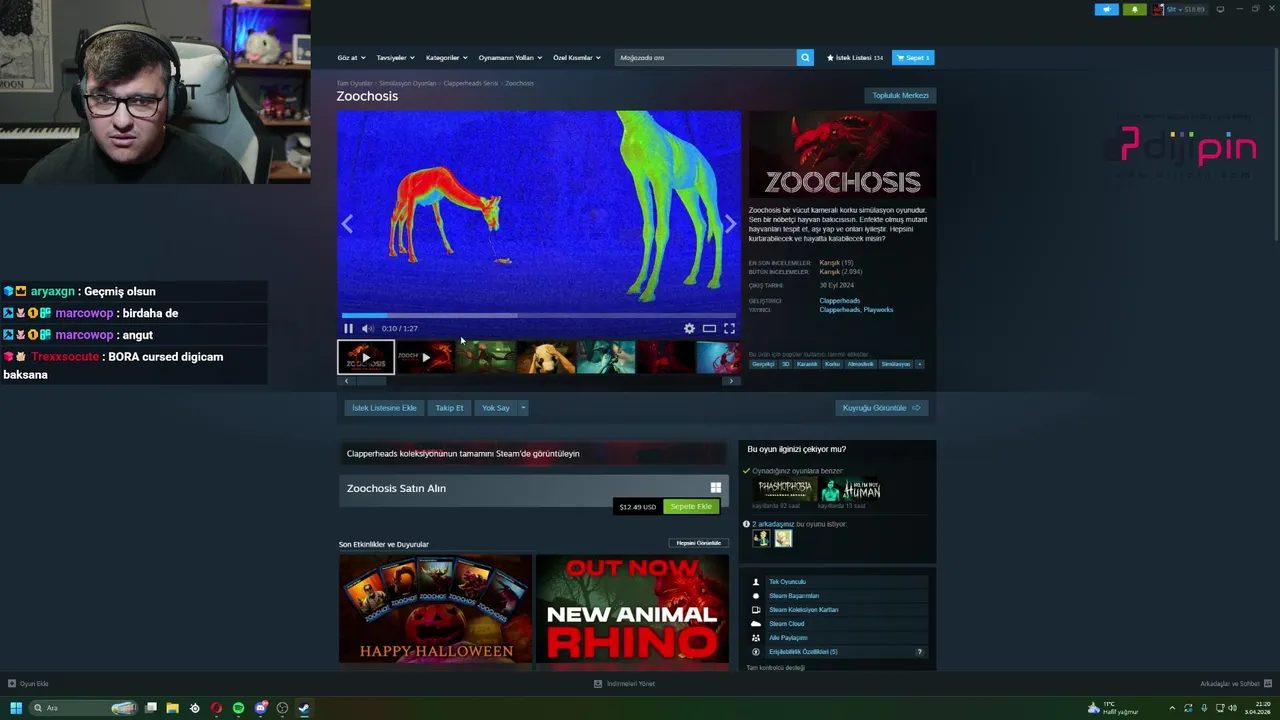Open Clapperheads developer link
The width and height of the screenshot is (1280, 720).
(x=839, y=300)
